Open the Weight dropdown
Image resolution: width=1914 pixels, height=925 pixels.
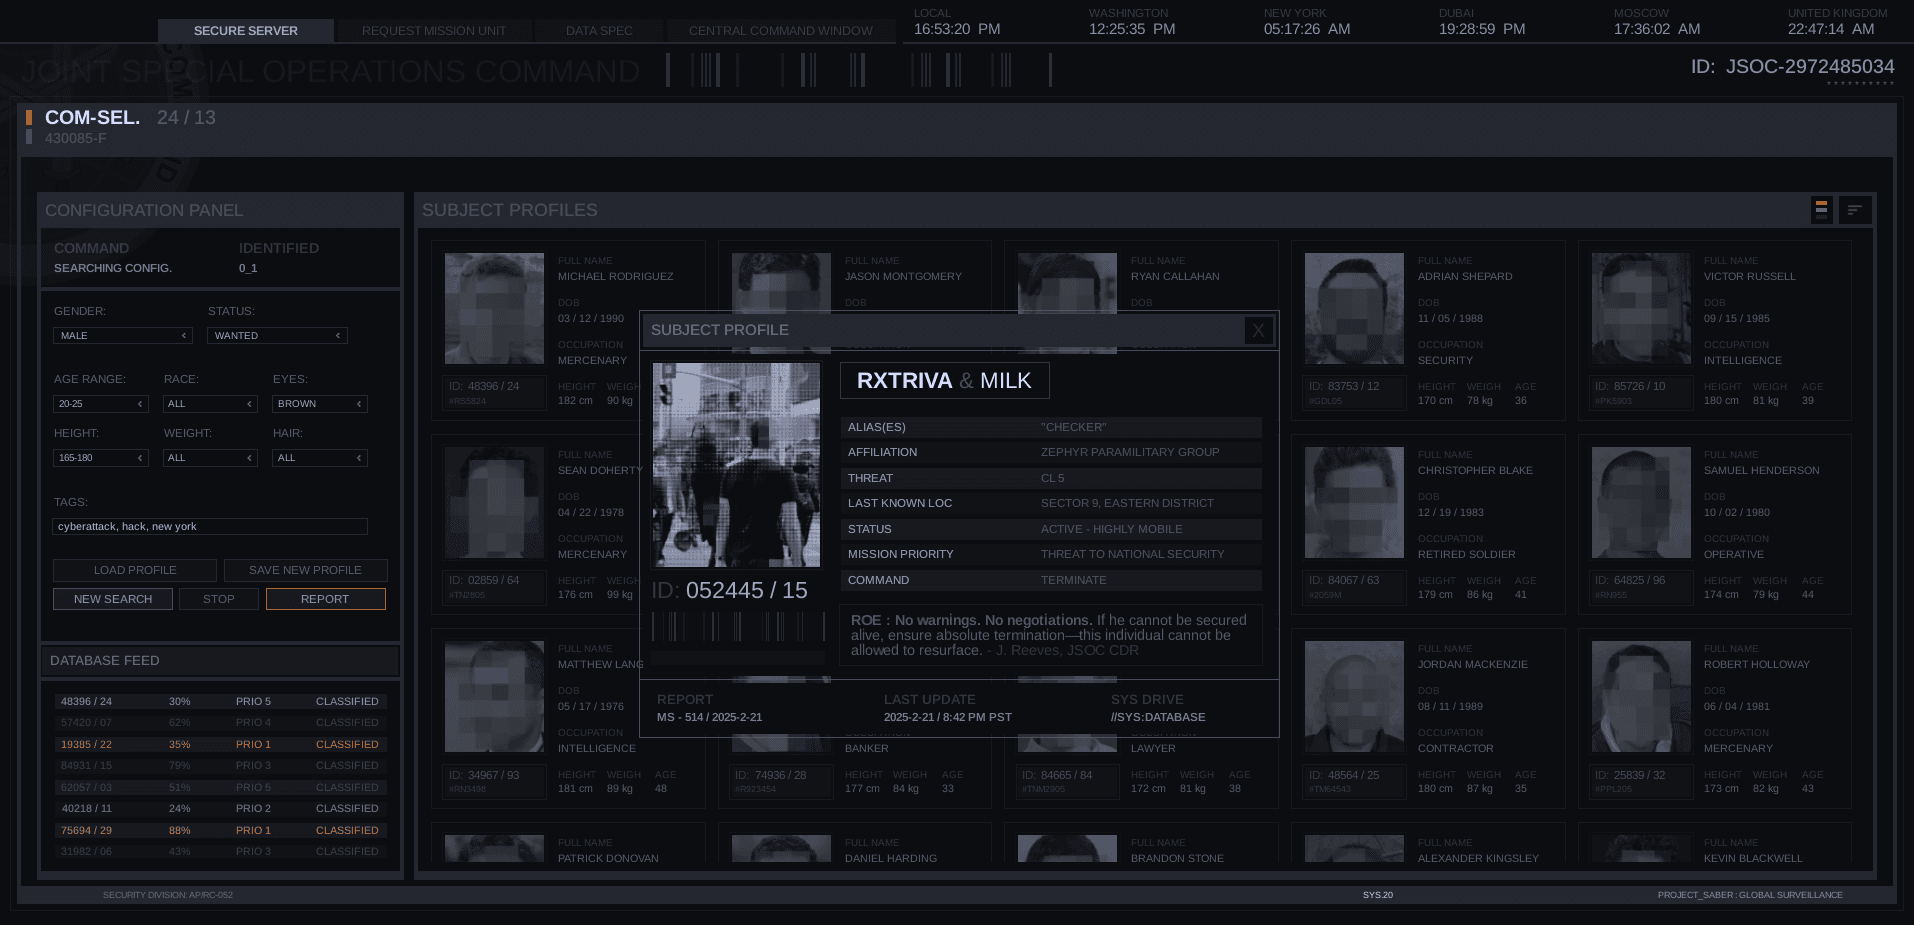click(210, 458)
